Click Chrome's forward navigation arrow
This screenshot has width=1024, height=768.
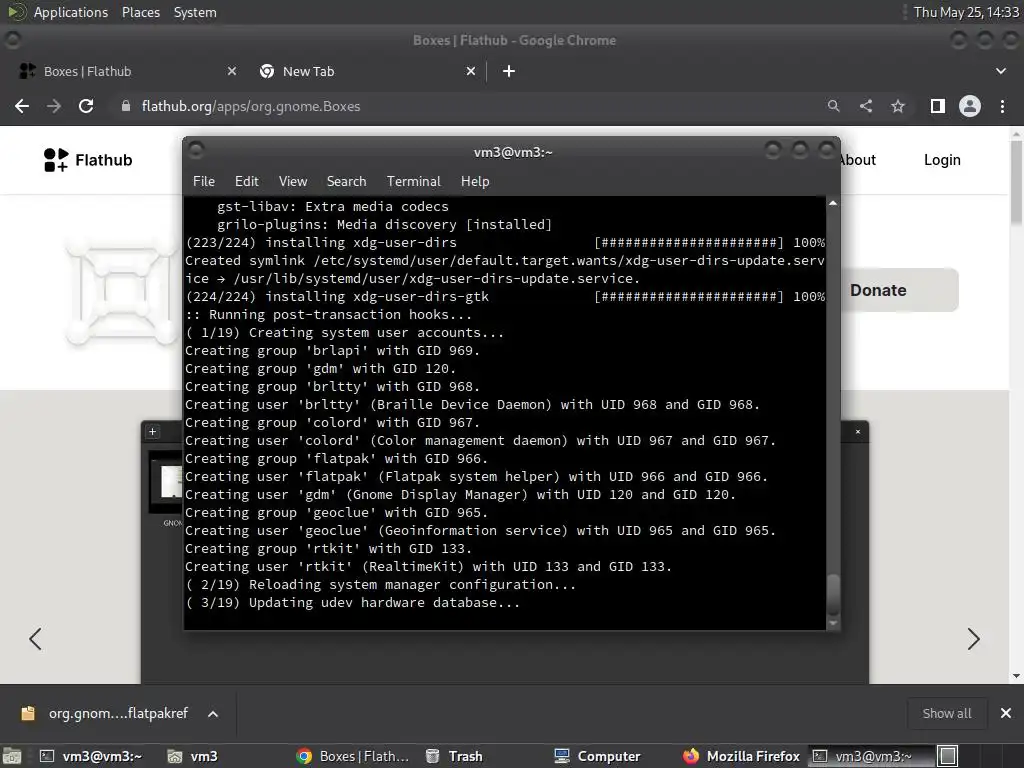click(54, 106)
